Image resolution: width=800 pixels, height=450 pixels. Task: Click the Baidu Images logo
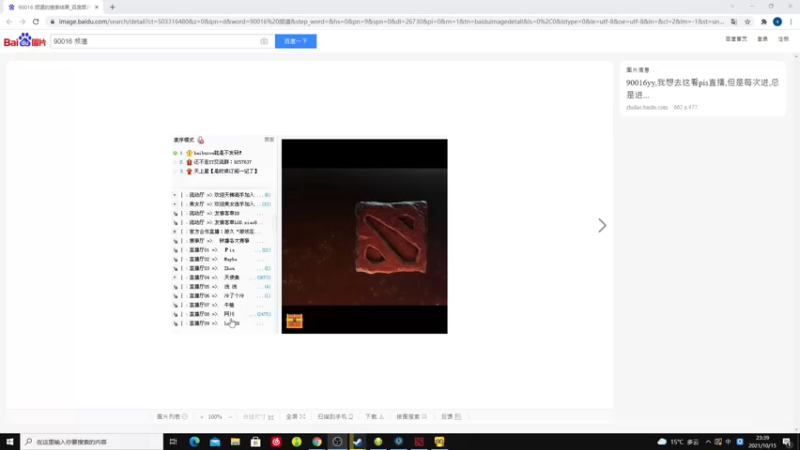pos(24,40)
